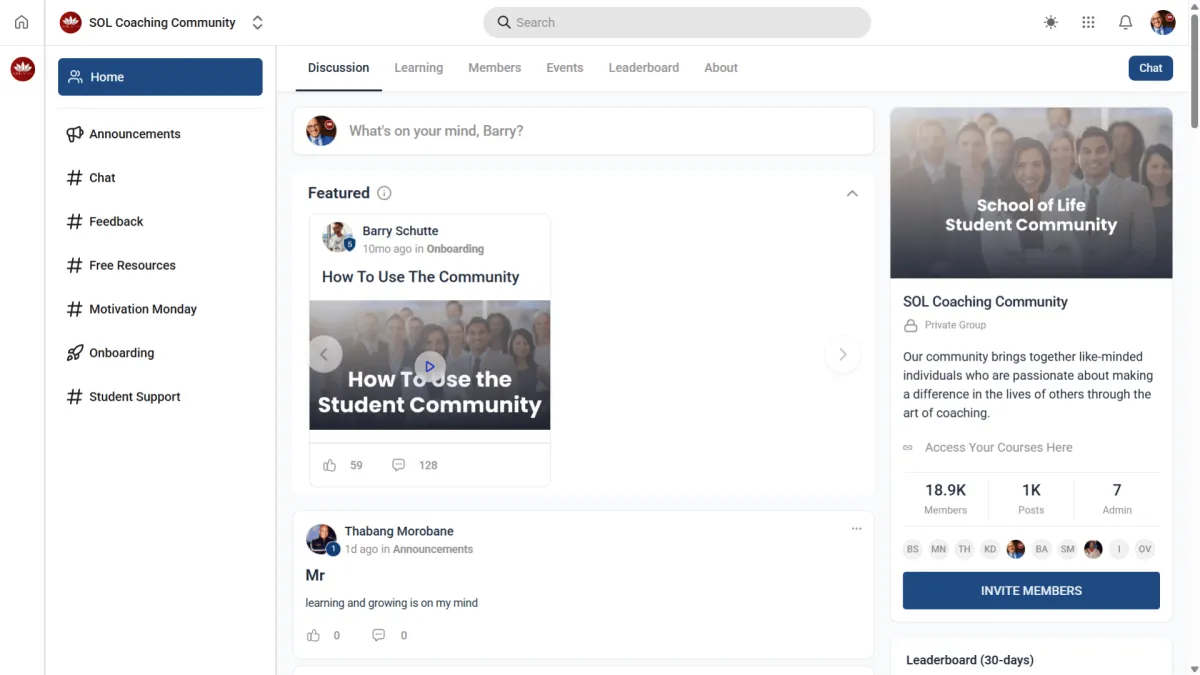This screenshot has width=1200, height=675.
Task: Open notifications bell
Action: pos(1126,22)
